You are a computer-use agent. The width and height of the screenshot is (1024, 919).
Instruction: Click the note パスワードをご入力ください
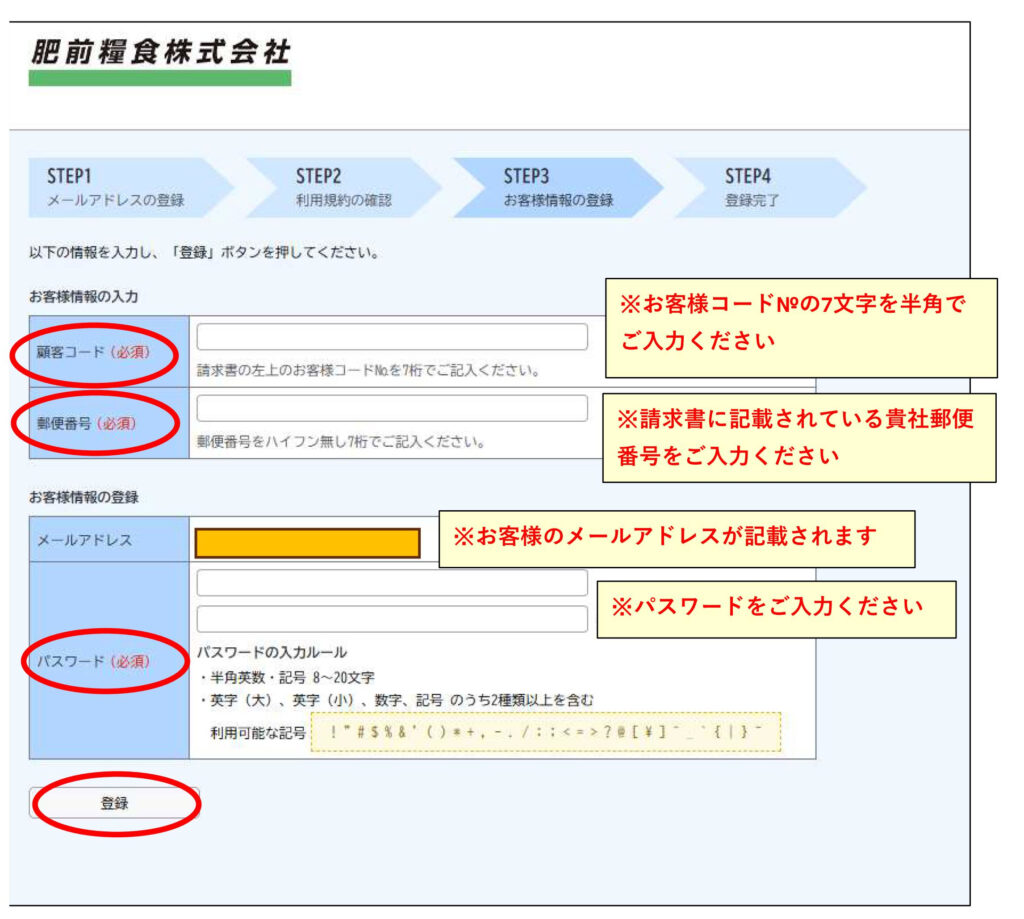(775, 609)
